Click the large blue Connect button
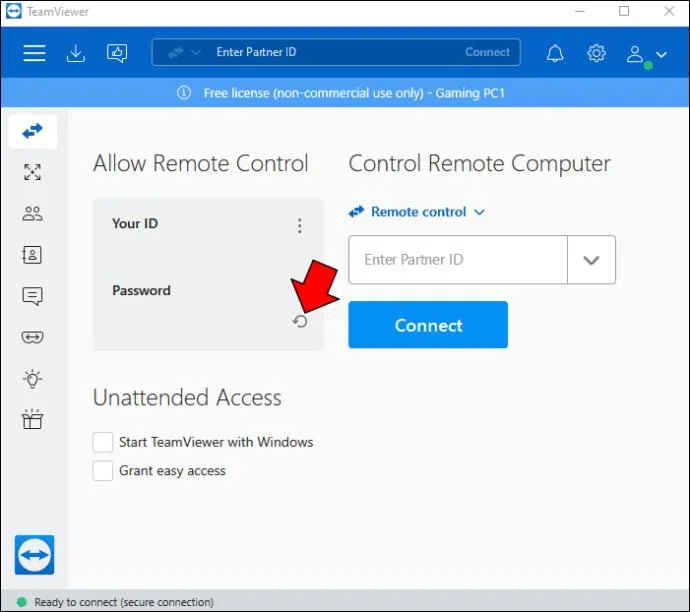Viewport: 690px width, 612px height. [x=428, y=325]
